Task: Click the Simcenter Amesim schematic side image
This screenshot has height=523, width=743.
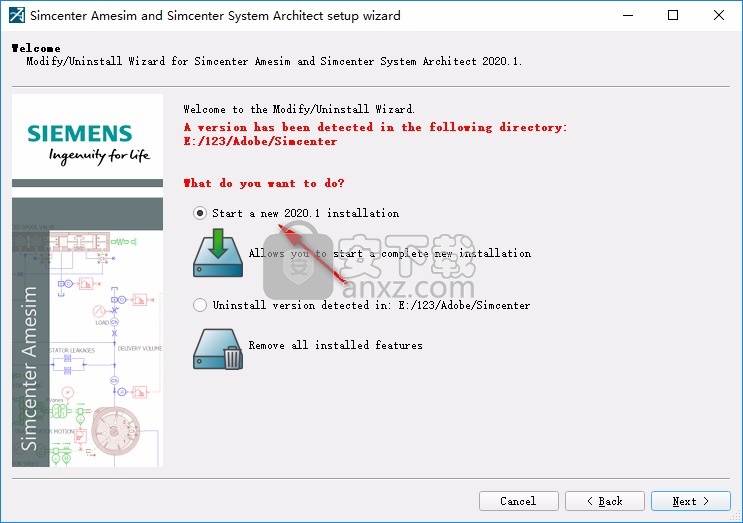Action: click(x=87, y=333)
